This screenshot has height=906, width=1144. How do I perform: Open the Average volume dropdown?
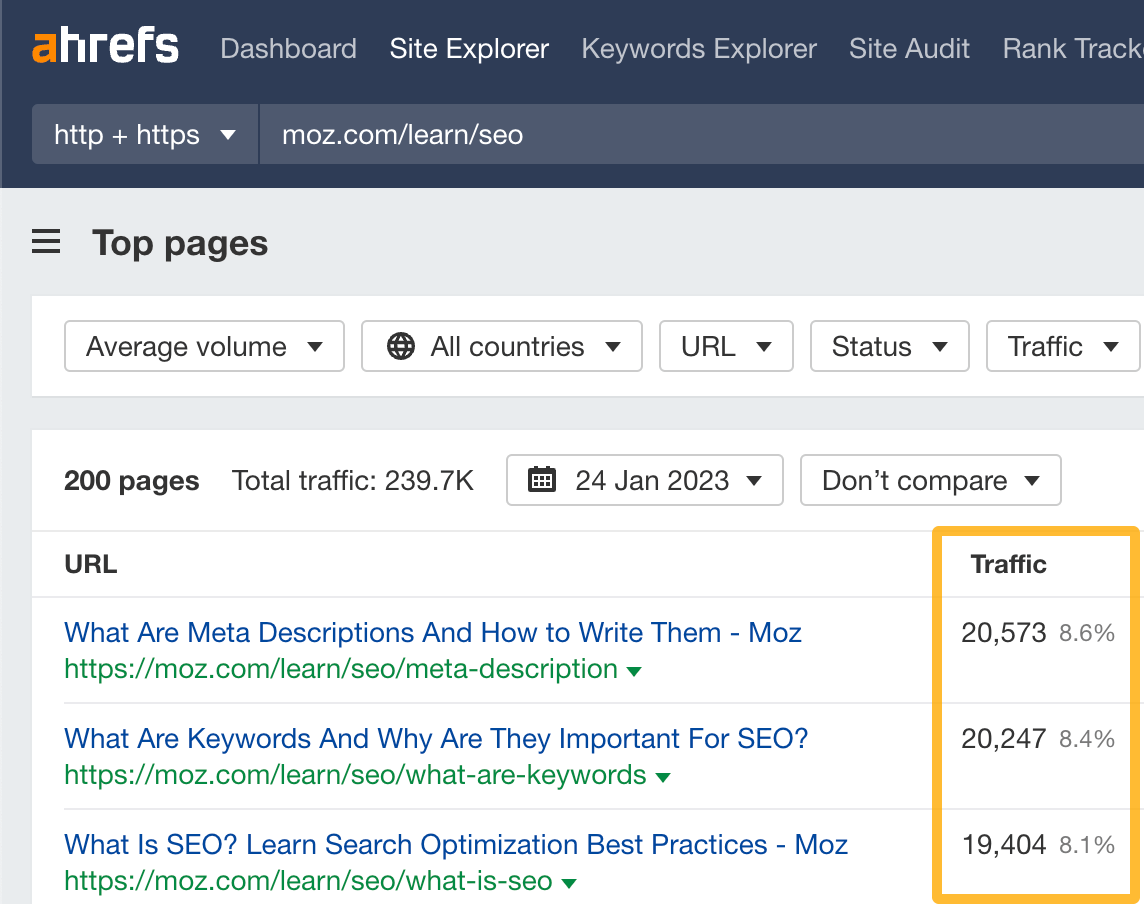[x=204, y=346]
